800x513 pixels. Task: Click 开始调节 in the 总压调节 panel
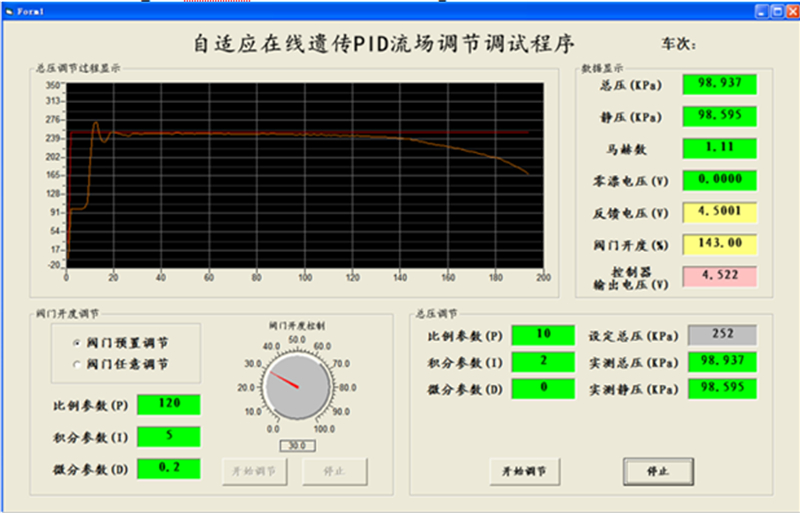point(525,470)
